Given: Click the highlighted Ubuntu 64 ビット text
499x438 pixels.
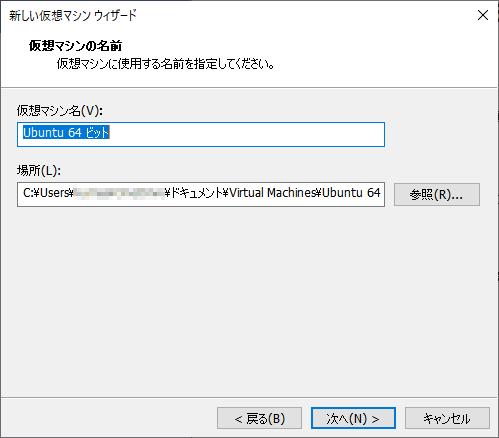Looking at the screenshot, I should pyautogui.click(x=66, y=133).
